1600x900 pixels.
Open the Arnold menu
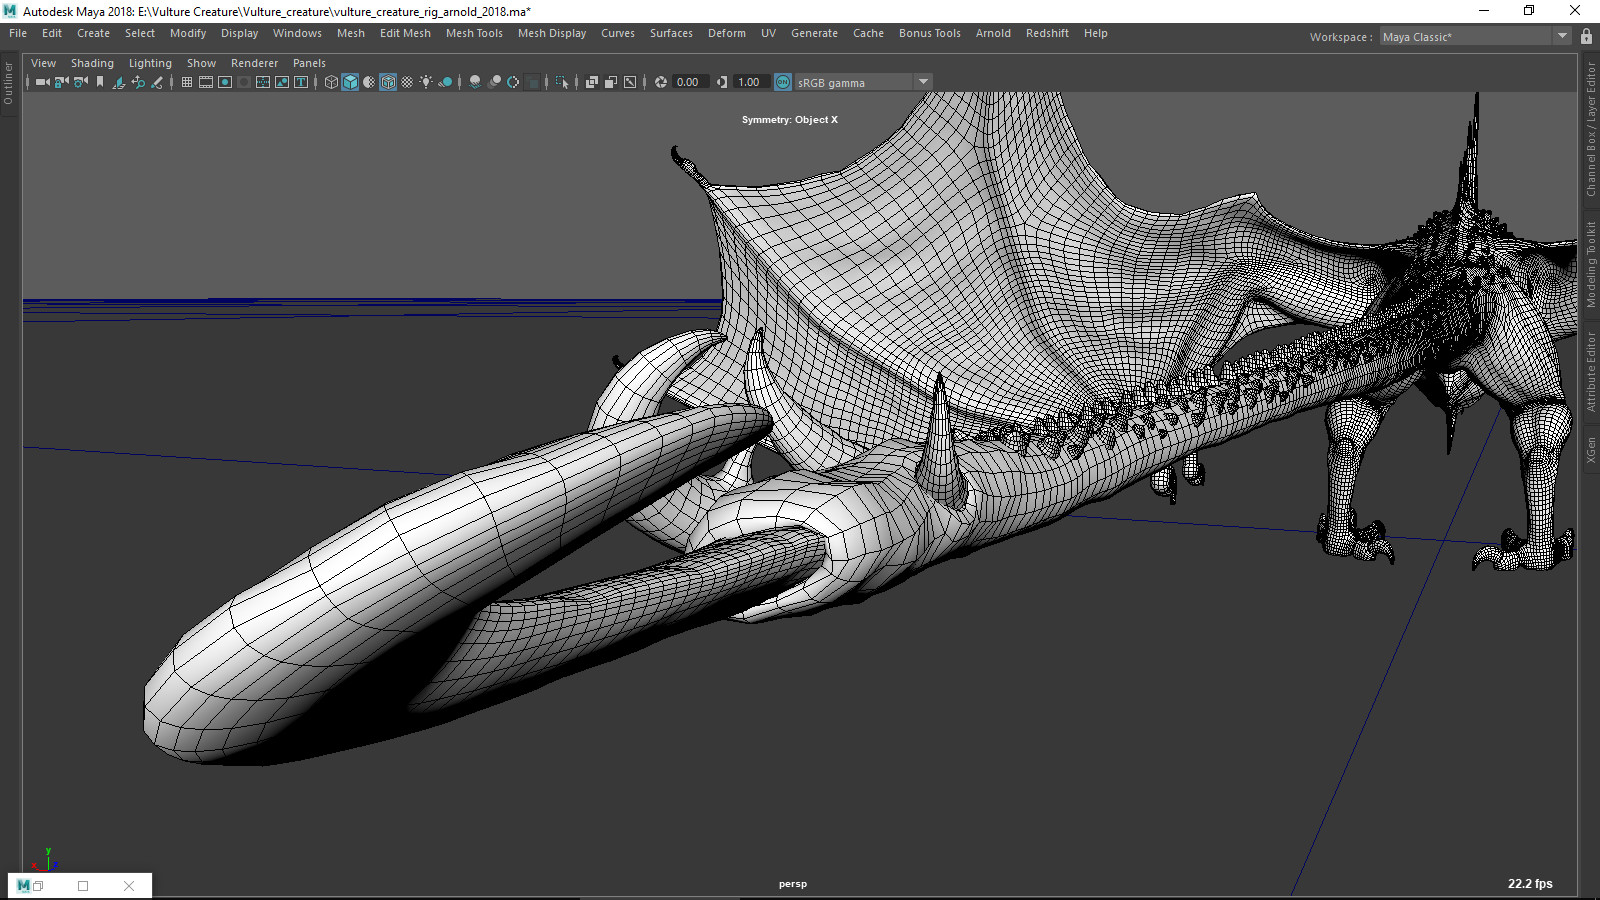(993, 33)
